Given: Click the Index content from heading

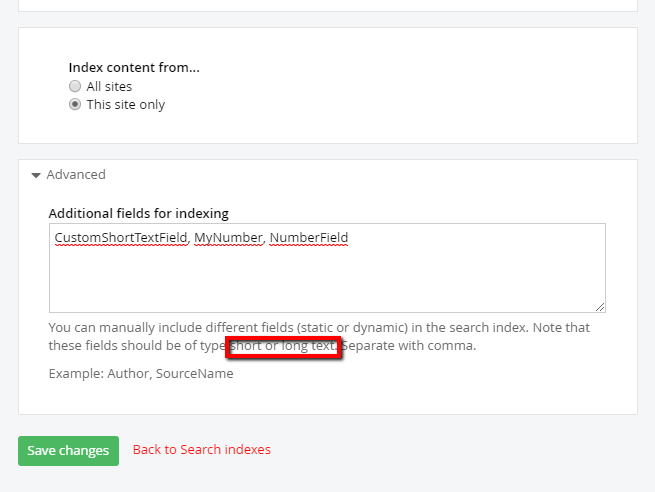Looking at the screenshot, I should (x=134, y=67).
